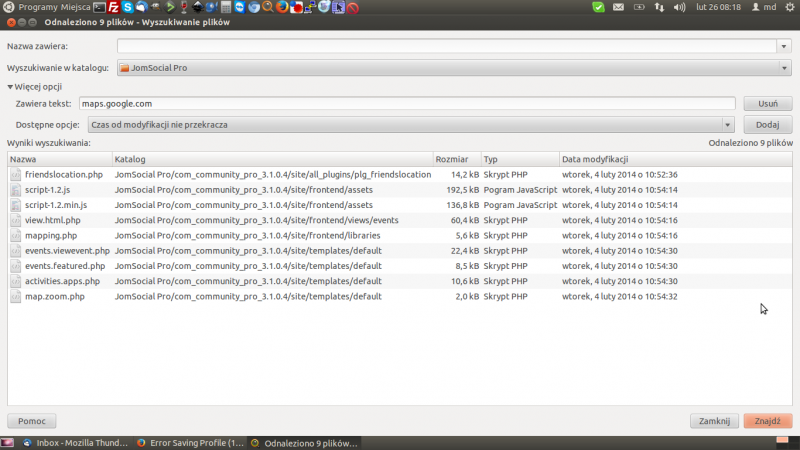Sort by the Data modyfikacji column header

[x=676, y=159]
